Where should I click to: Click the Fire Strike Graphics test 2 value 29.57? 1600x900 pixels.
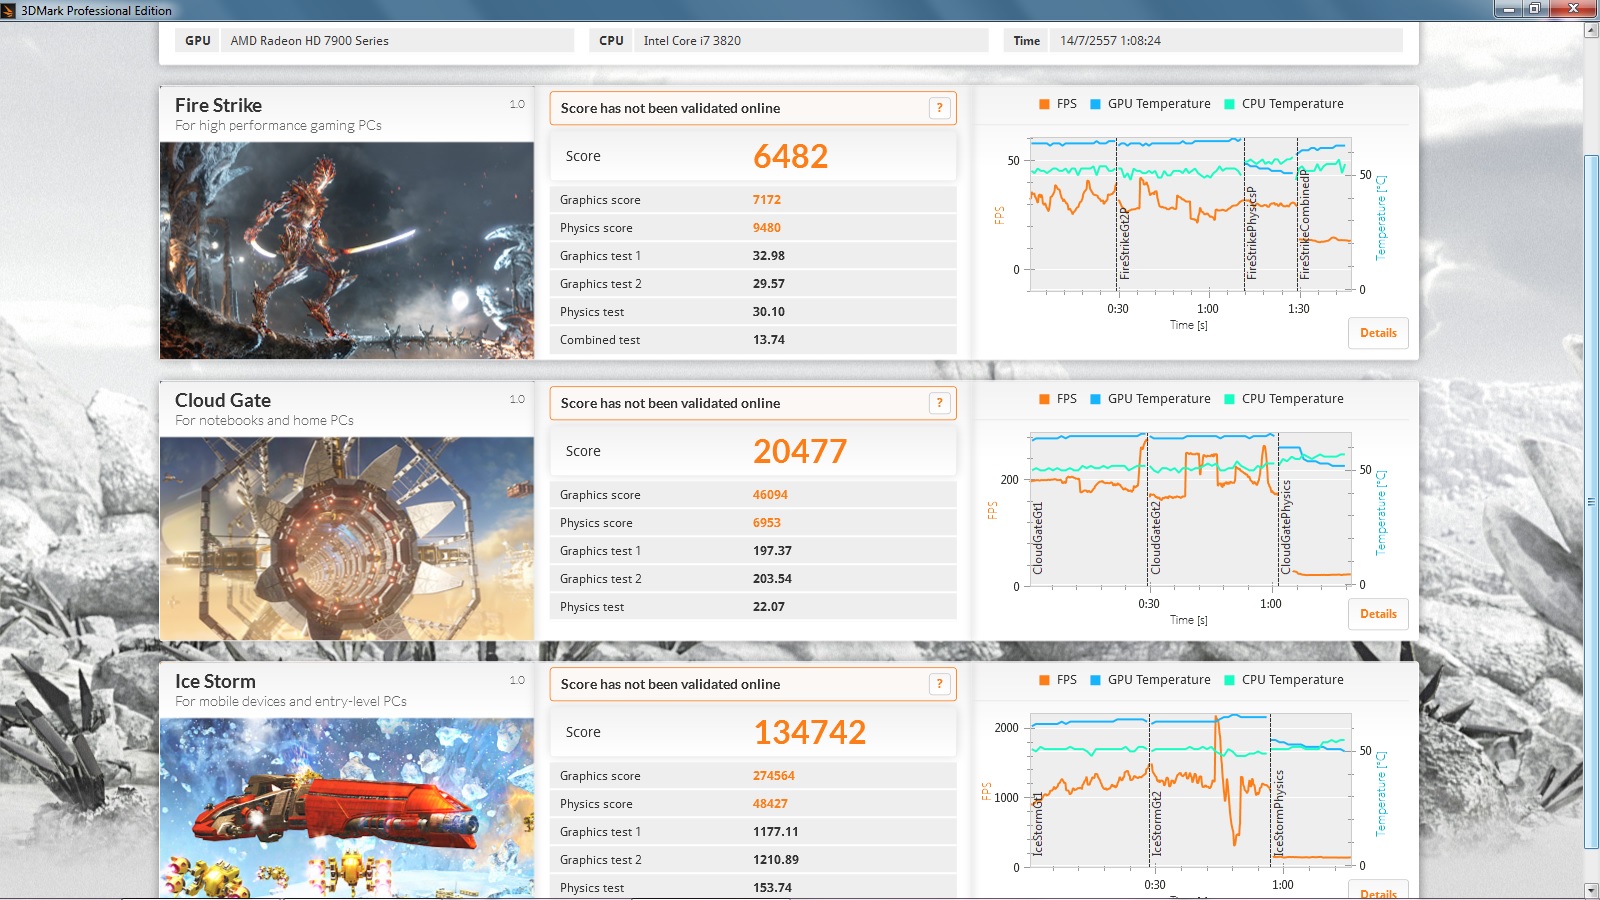(769, 284)
